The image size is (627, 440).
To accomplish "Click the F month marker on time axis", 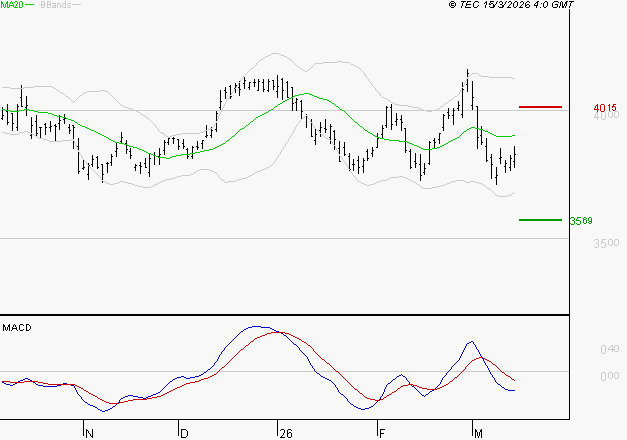I will click(382, 434).
